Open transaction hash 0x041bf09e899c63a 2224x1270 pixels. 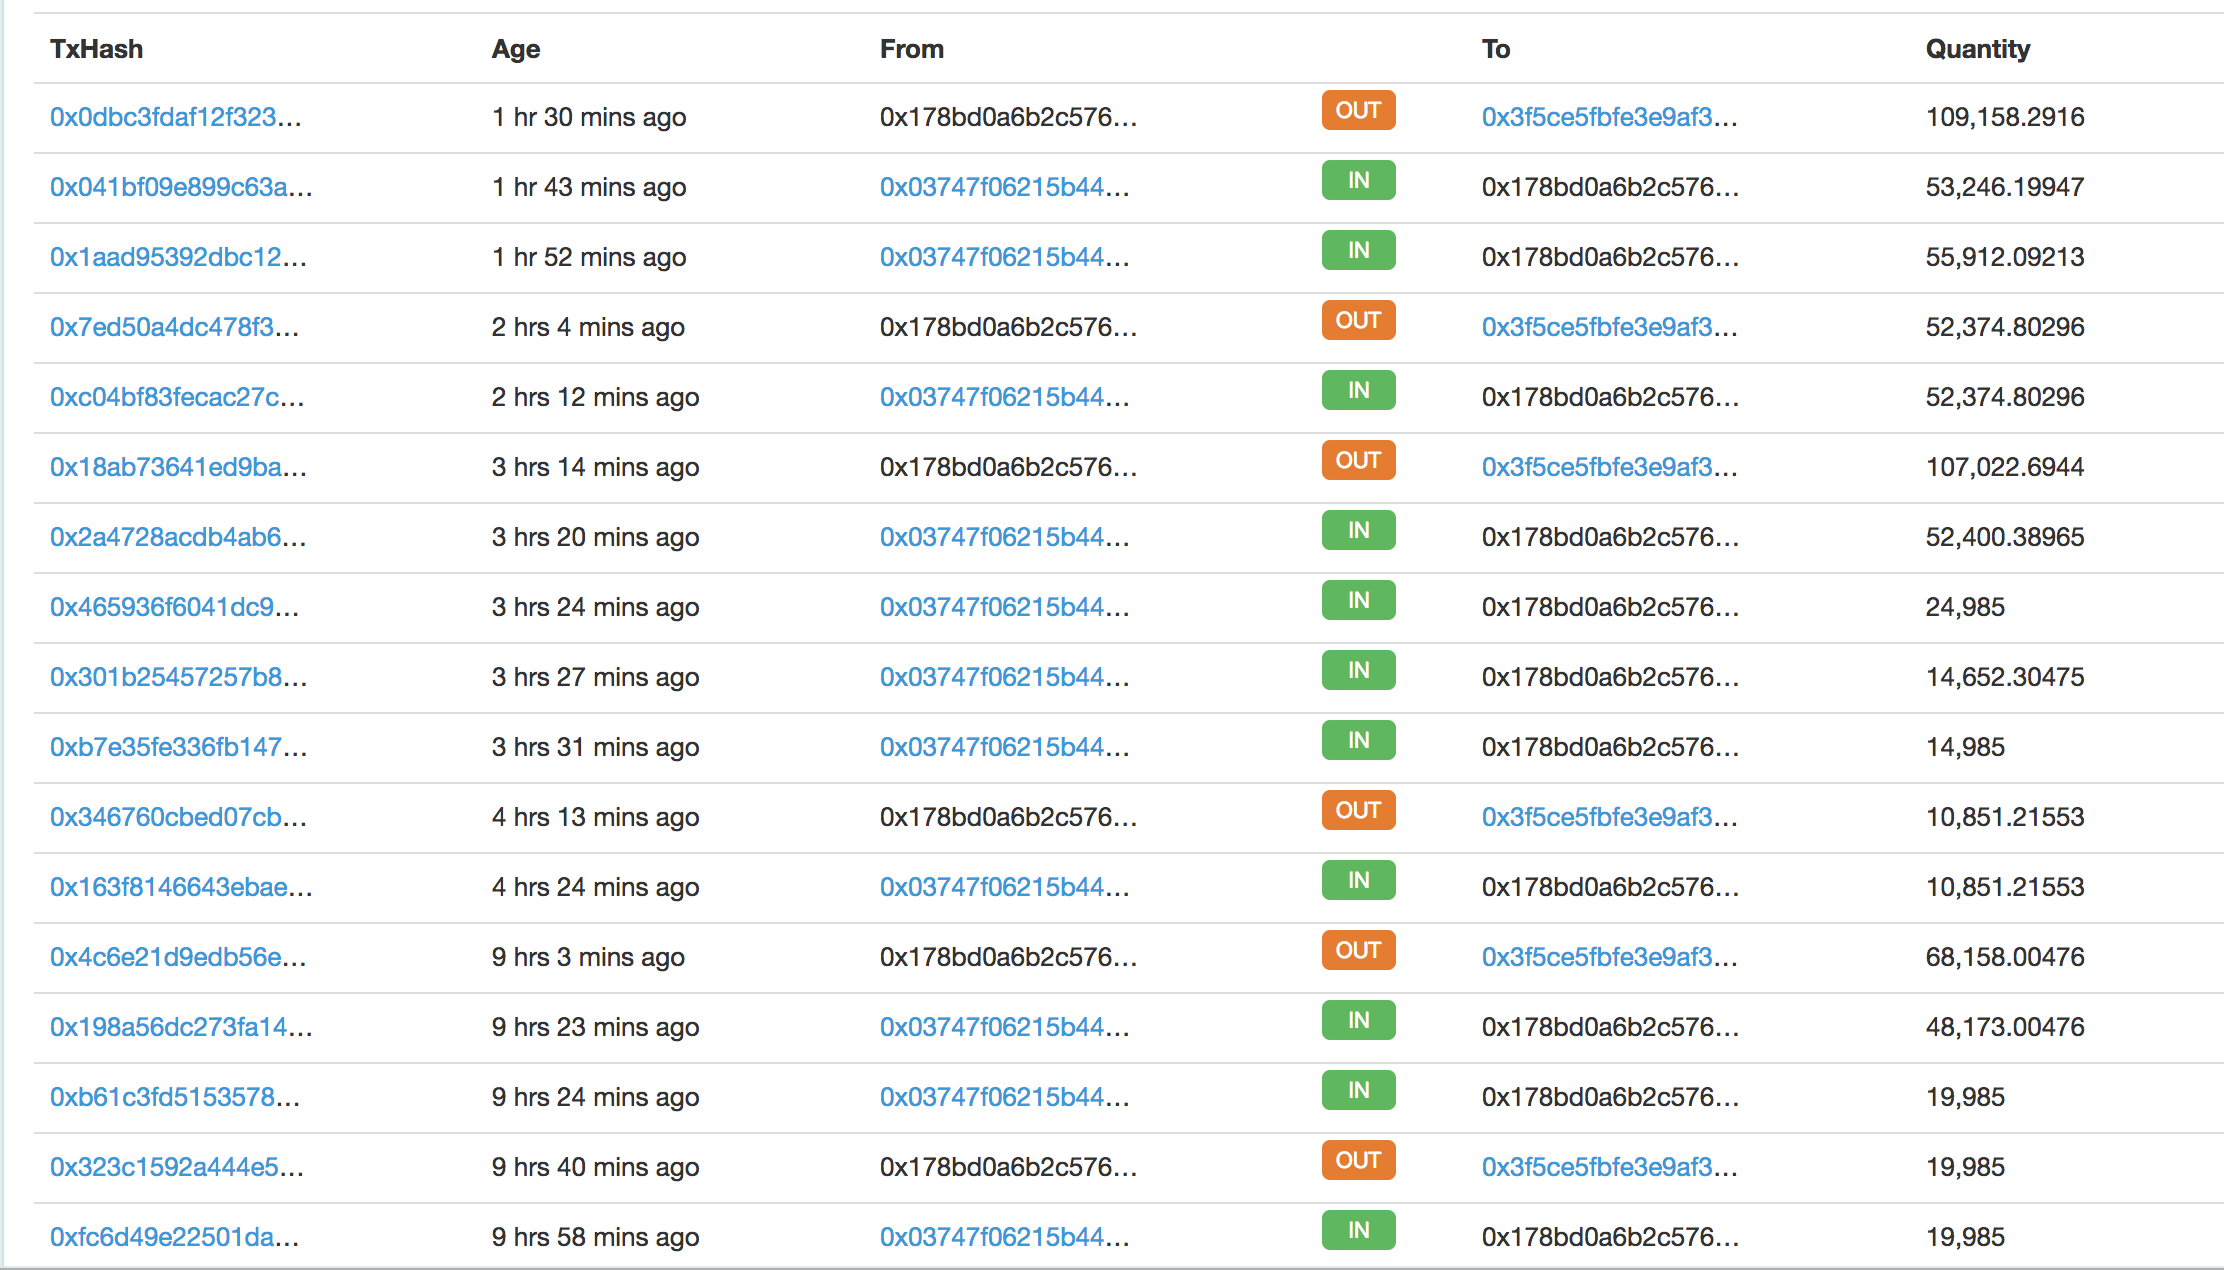click(181, 187)
